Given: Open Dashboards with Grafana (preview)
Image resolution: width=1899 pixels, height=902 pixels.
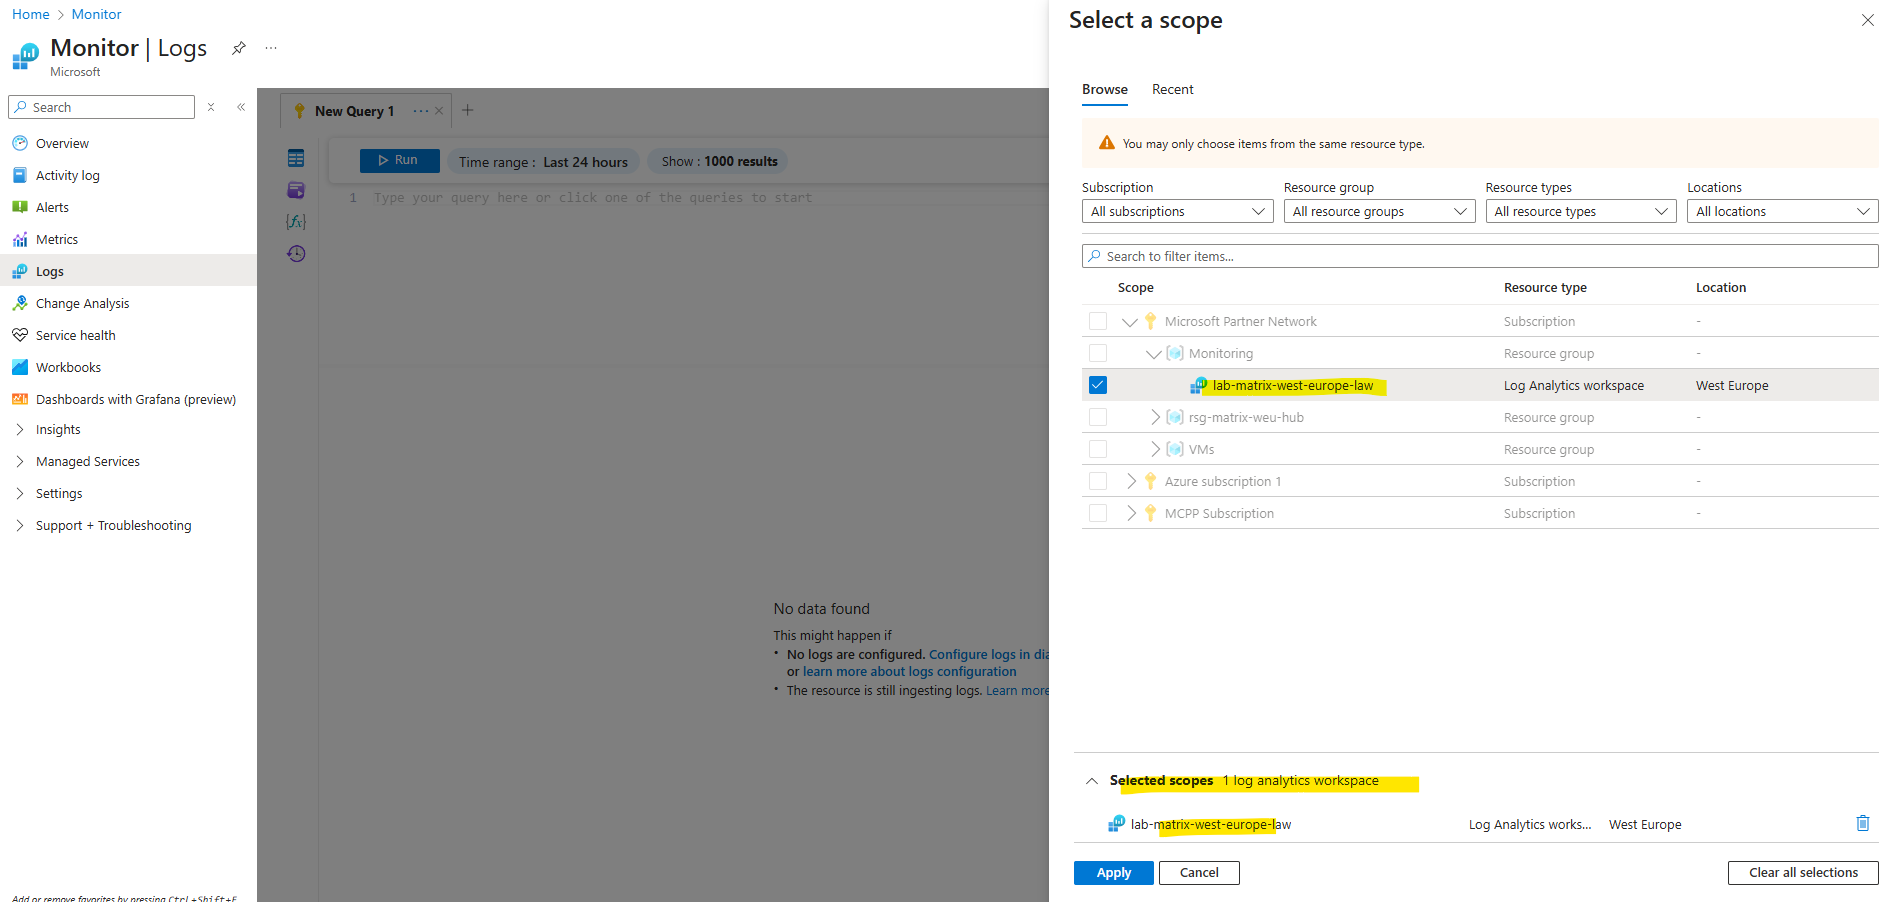Looking at the screenshot, I should [135, 399].
